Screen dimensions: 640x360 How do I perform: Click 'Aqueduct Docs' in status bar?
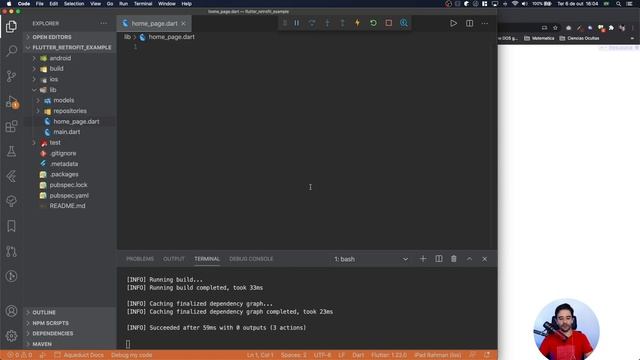coord(79,356)
